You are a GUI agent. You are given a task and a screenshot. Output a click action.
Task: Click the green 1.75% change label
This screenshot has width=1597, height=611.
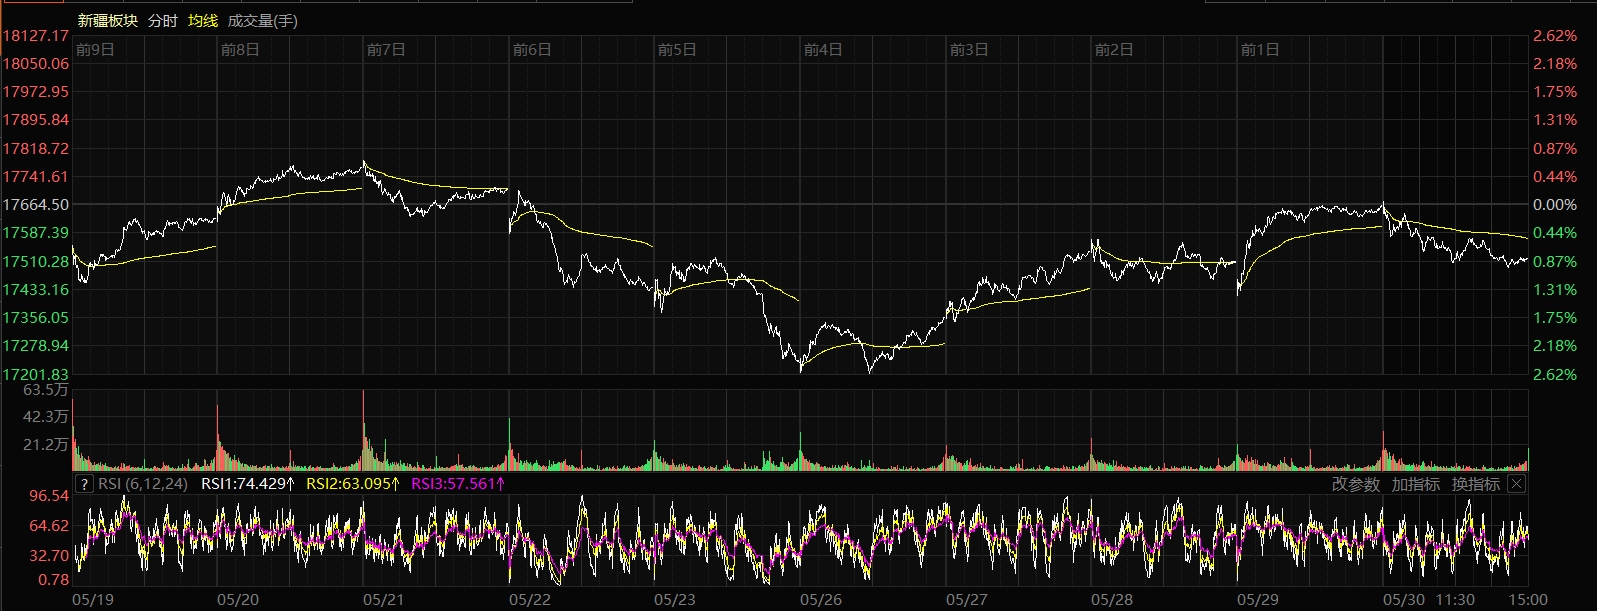(1555, 317)
